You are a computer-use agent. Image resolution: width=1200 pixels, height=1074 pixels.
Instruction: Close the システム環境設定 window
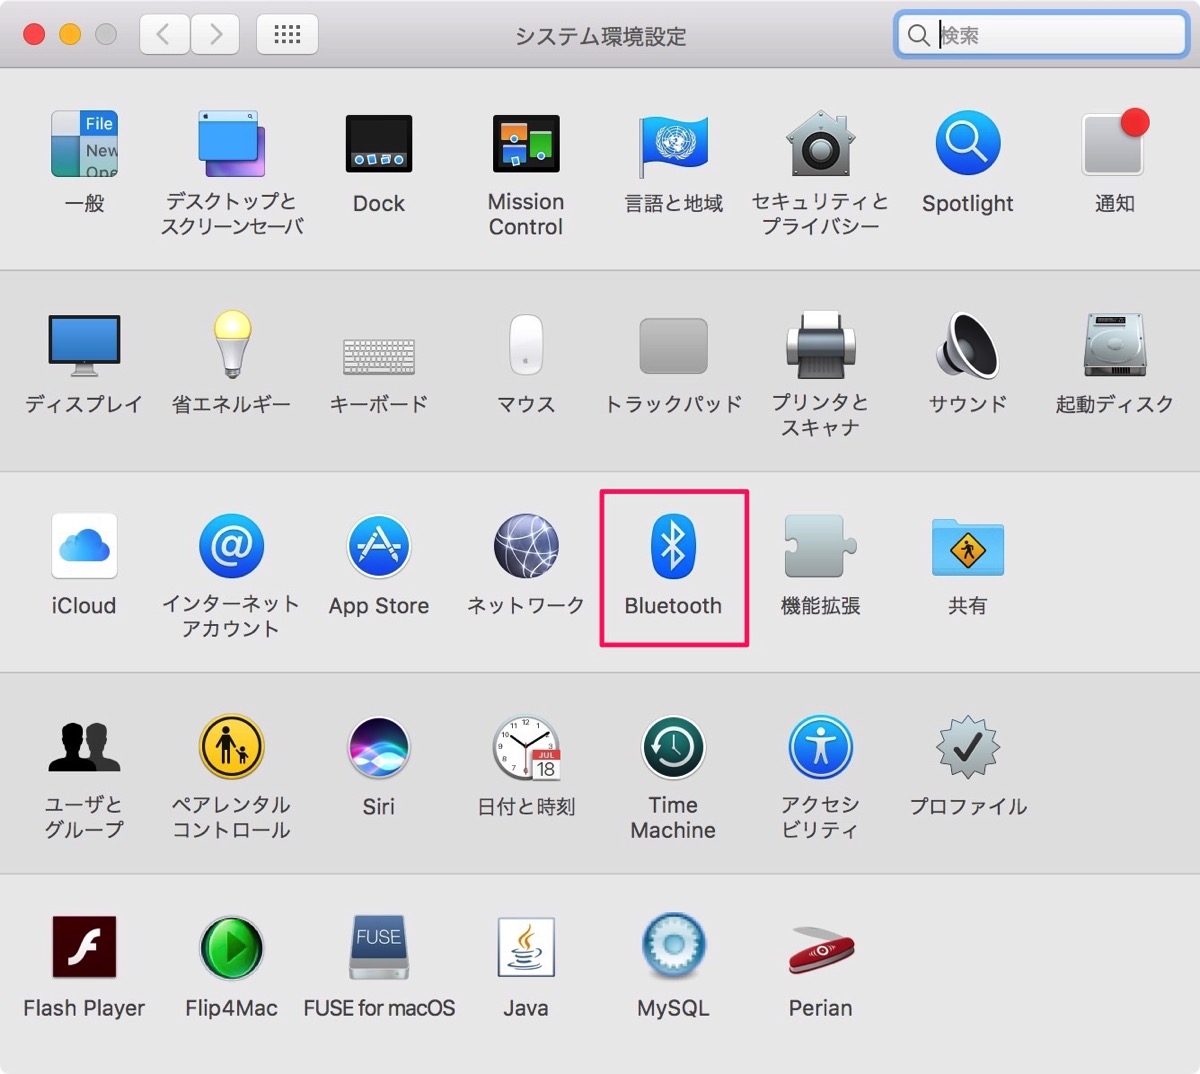[34, 35]
